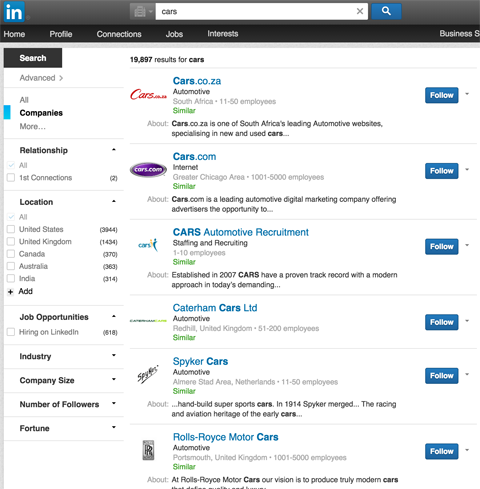Collapse the Relationship filter section
Viewport: 480px width, 489px height.
(114, 150)
